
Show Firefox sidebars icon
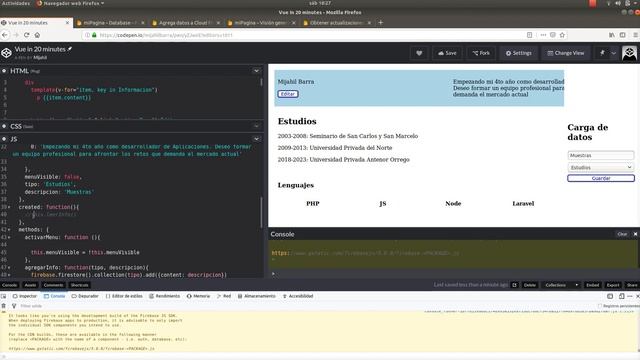pos(622,35)
